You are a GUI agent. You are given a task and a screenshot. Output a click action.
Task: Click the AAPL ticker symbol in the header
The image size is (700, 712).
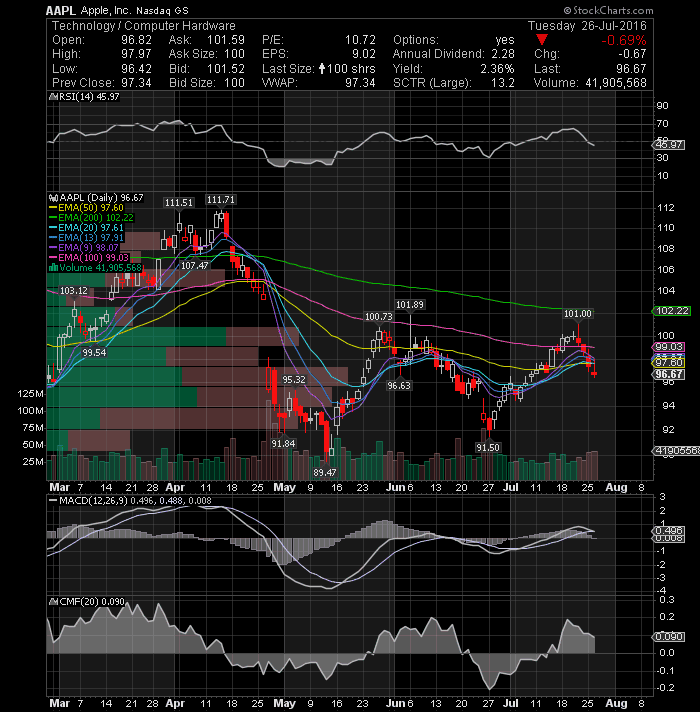[61, 10]
